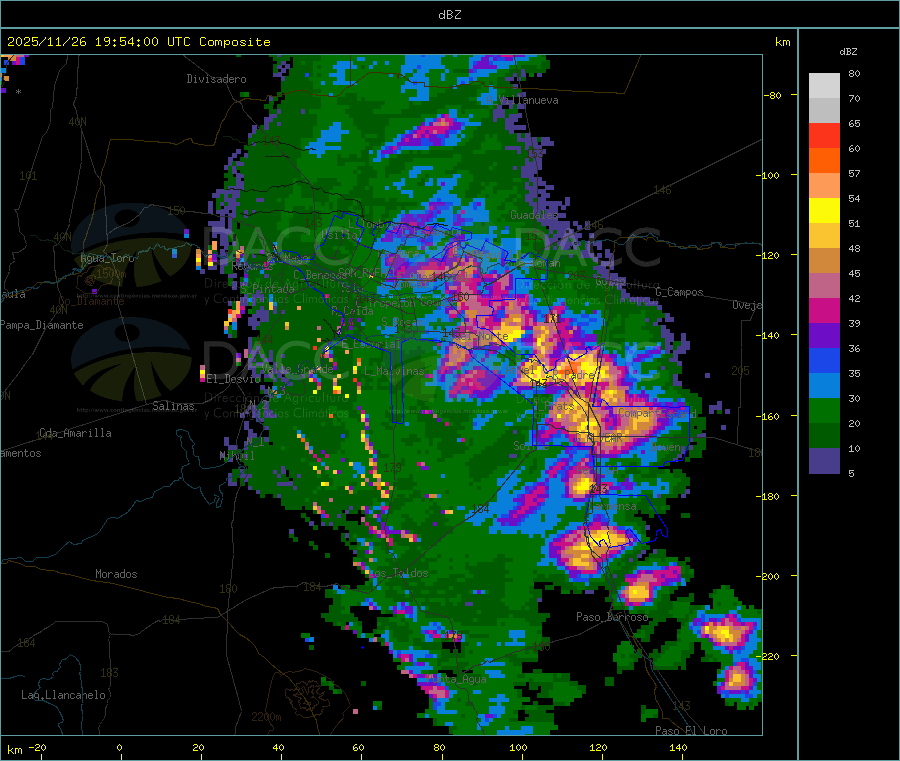Click the Lag.Llancanelo map label
The width and height of the screenshot is (900, 761).
click(x=63, y=695)
